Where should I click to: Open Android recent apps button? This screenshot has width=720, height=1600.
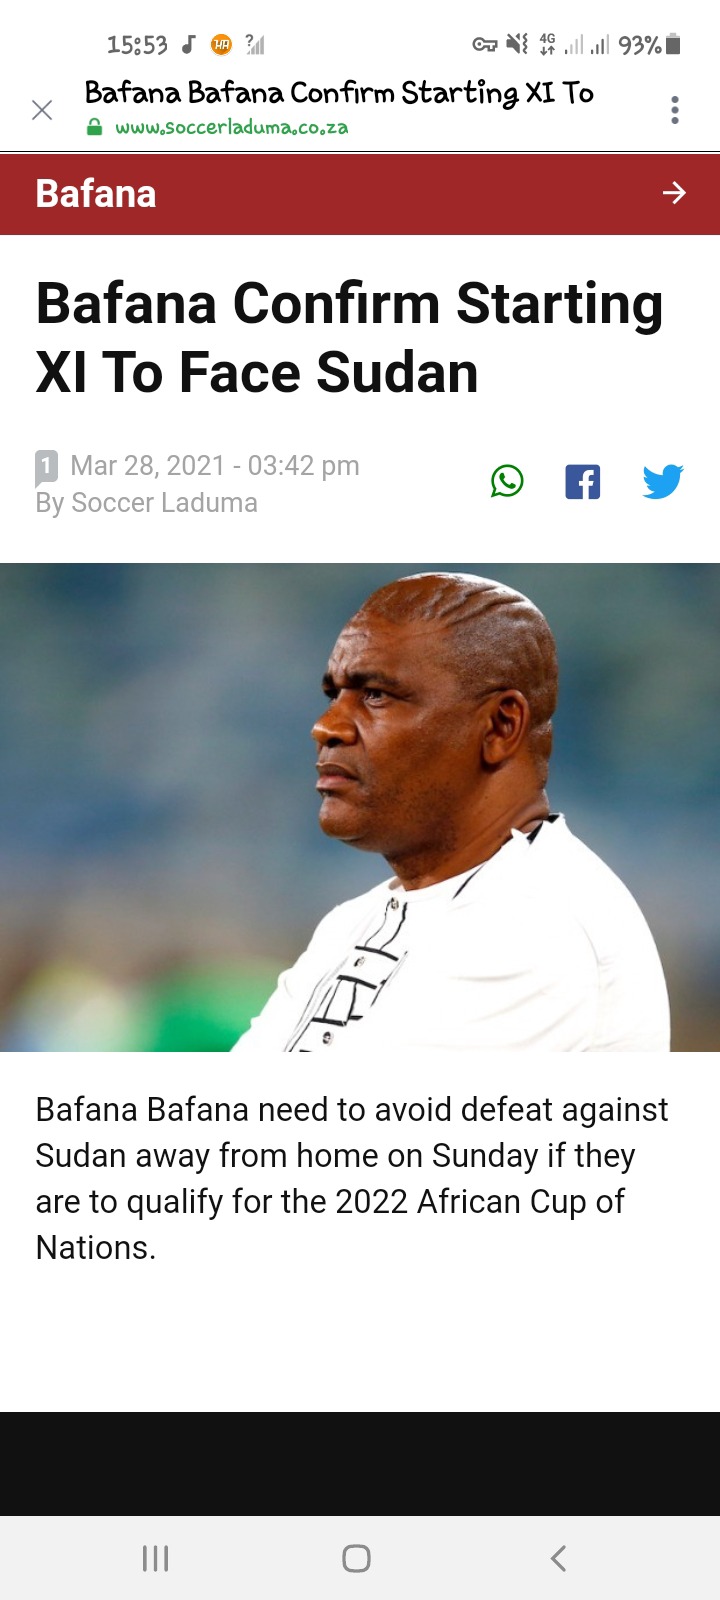pos(155,1558)
